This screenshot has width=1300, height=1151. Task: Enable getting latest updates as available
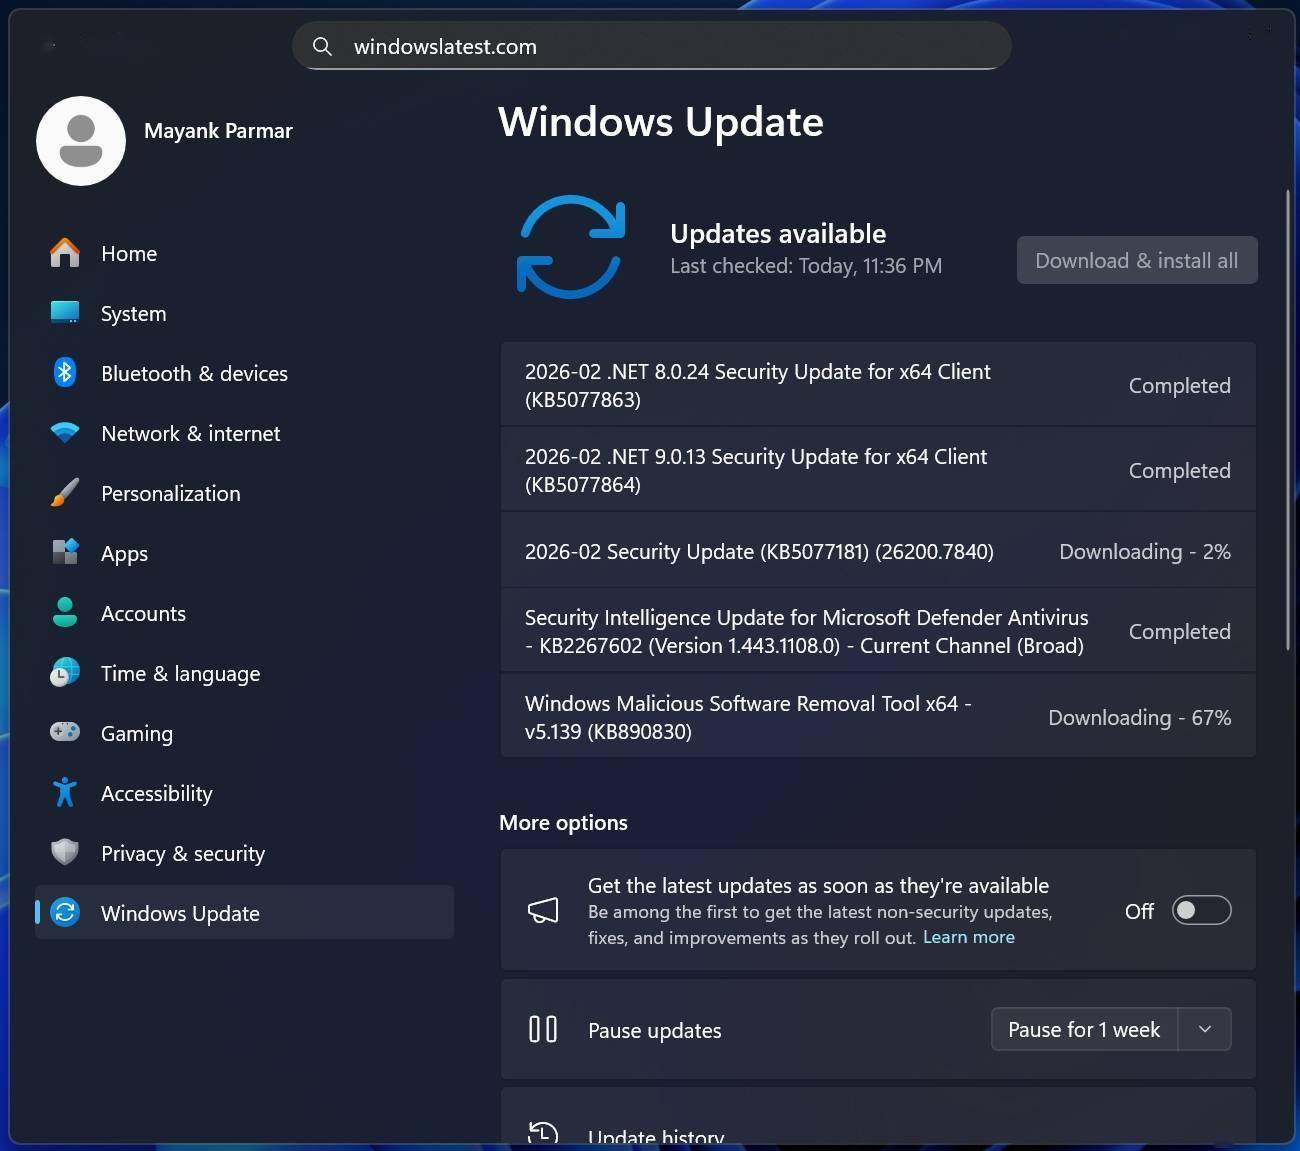coord(1201,910)
